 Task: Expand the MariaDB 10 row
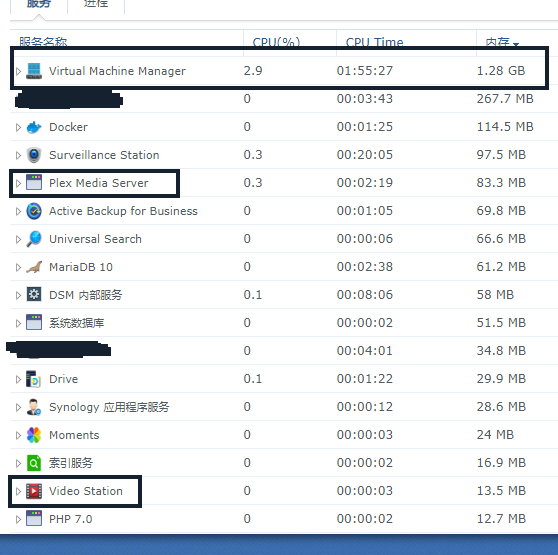[x=19, y=267]
